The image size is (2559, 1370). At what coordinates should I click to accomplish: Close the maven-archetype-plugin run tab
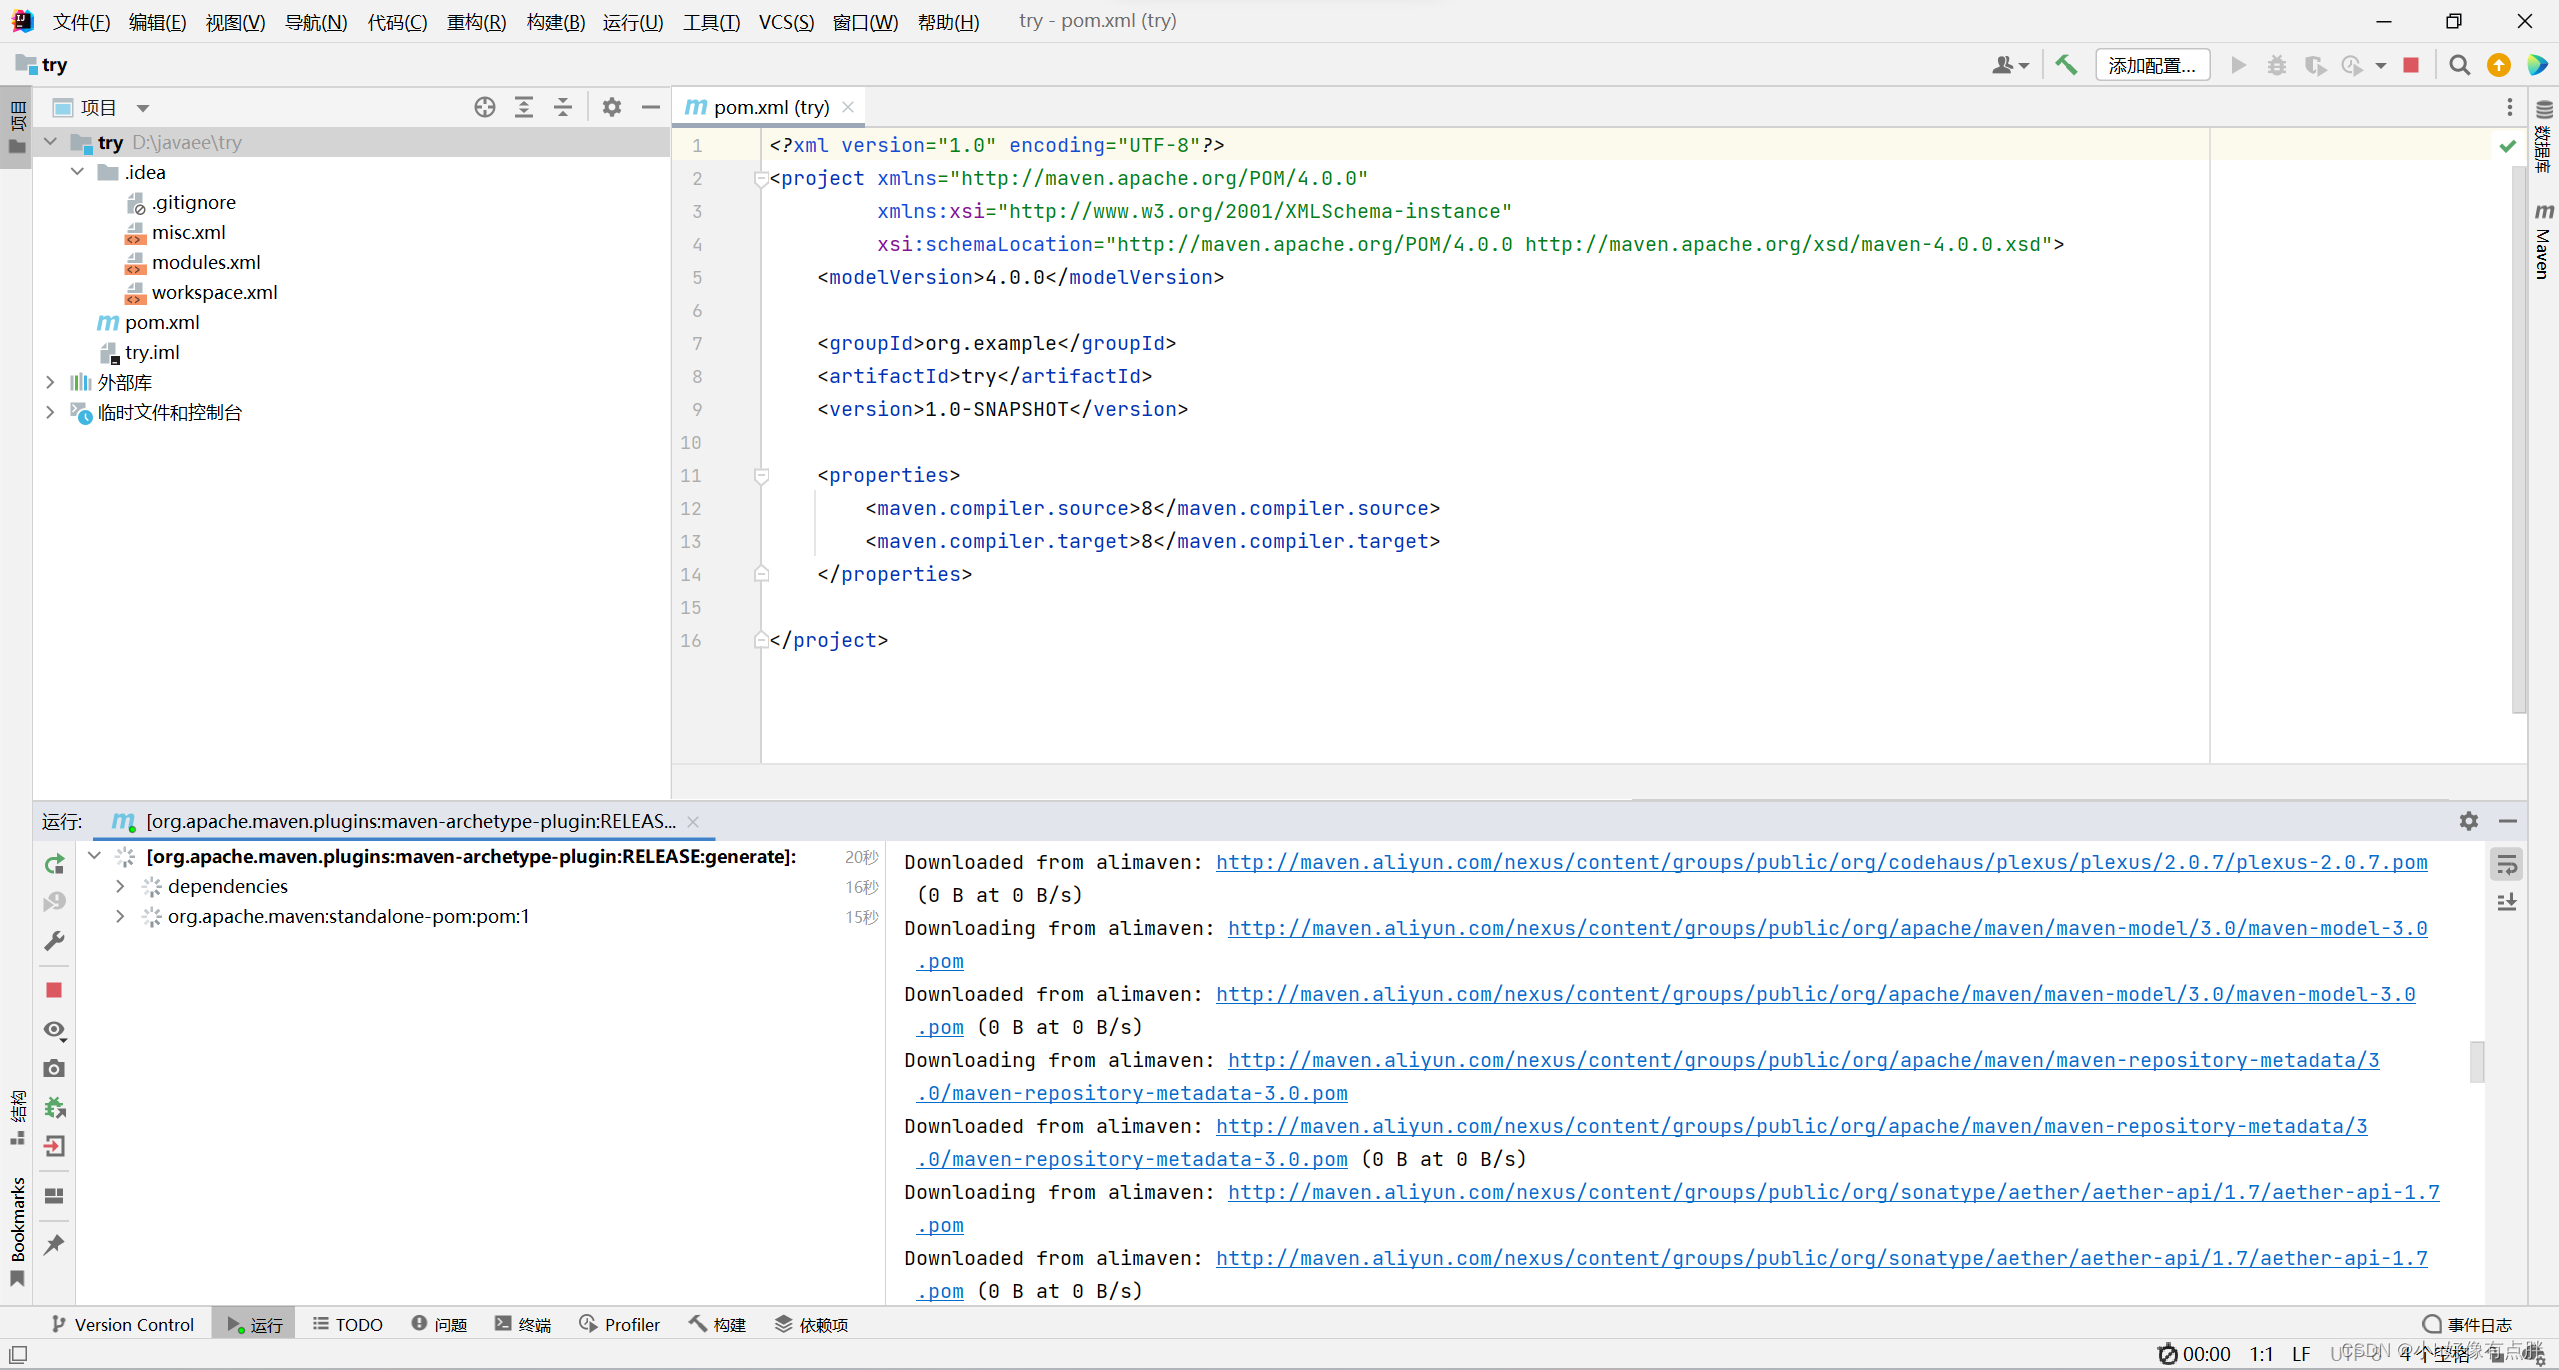[693, 821]
